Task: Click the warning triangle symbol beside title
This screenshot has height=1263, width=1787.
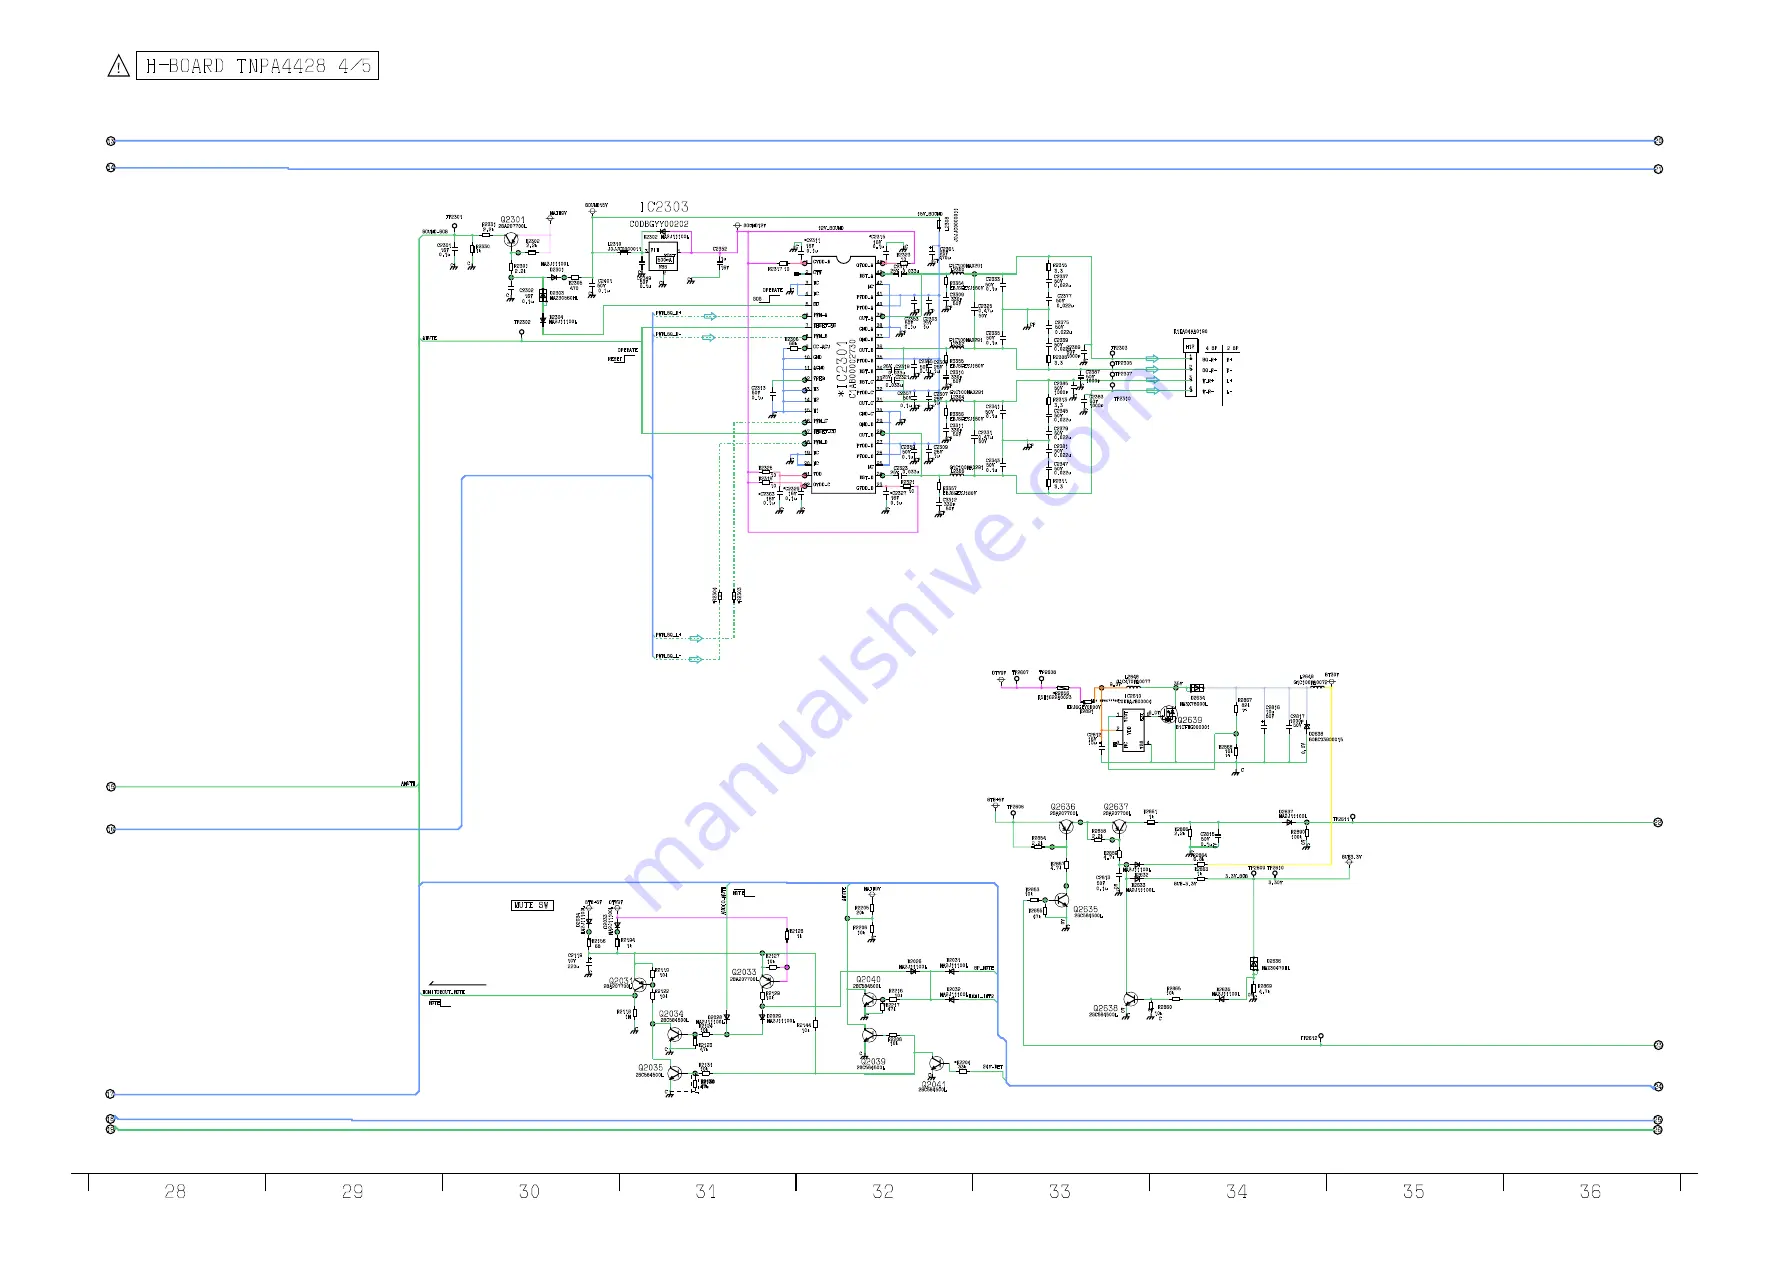Action: click(x=118, y=66)
